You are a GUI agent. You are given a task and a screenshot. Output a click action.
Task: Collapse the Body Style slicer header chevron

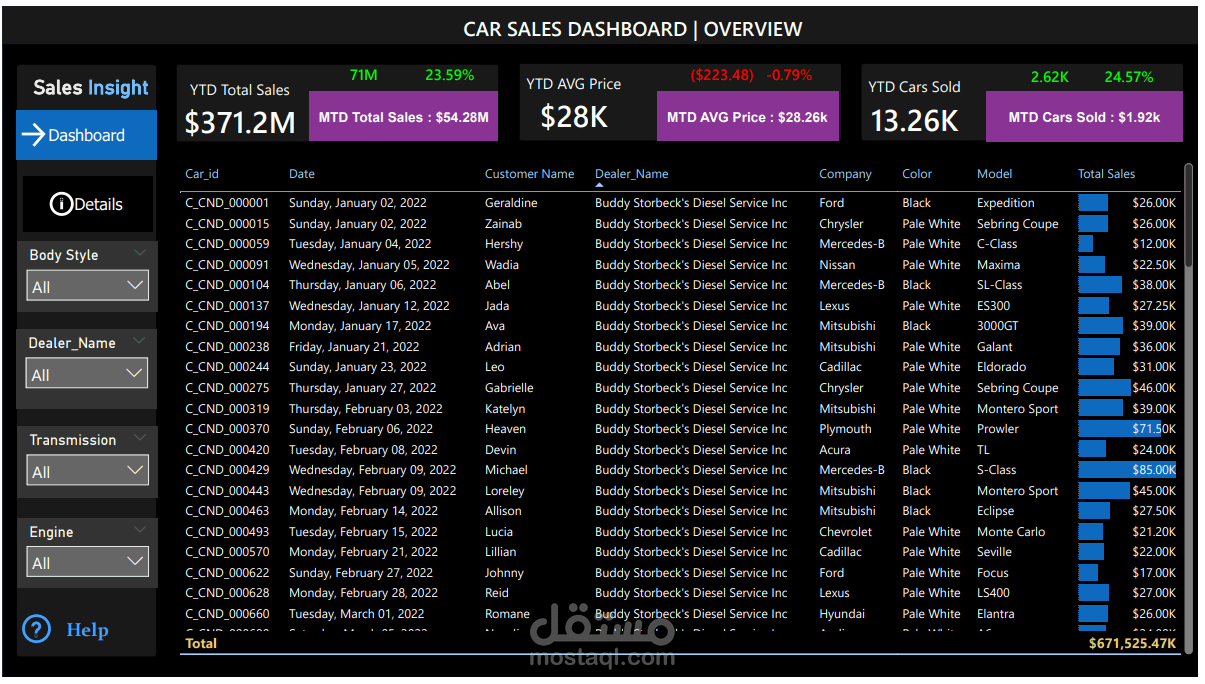point(142,252)
